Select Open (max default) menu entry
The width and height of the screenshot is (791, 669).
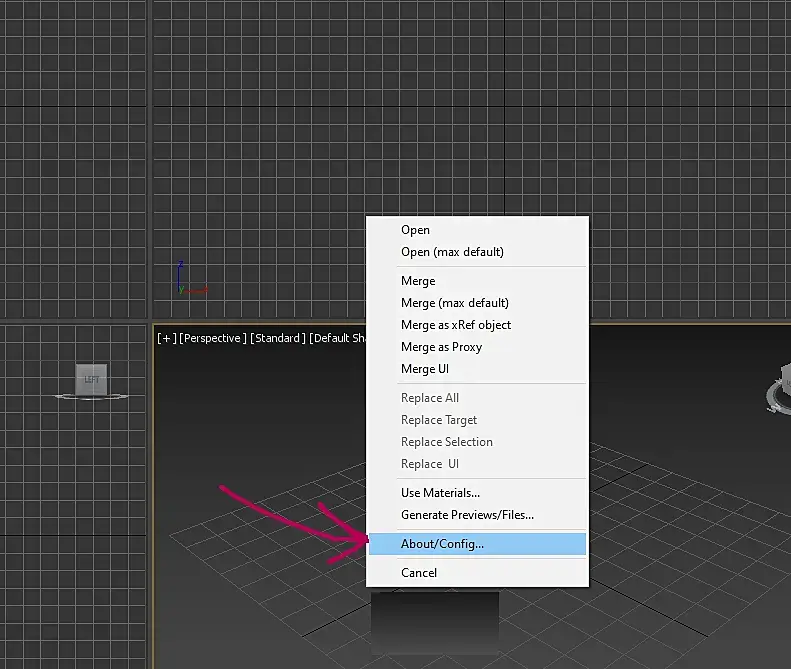pos(477,252)
